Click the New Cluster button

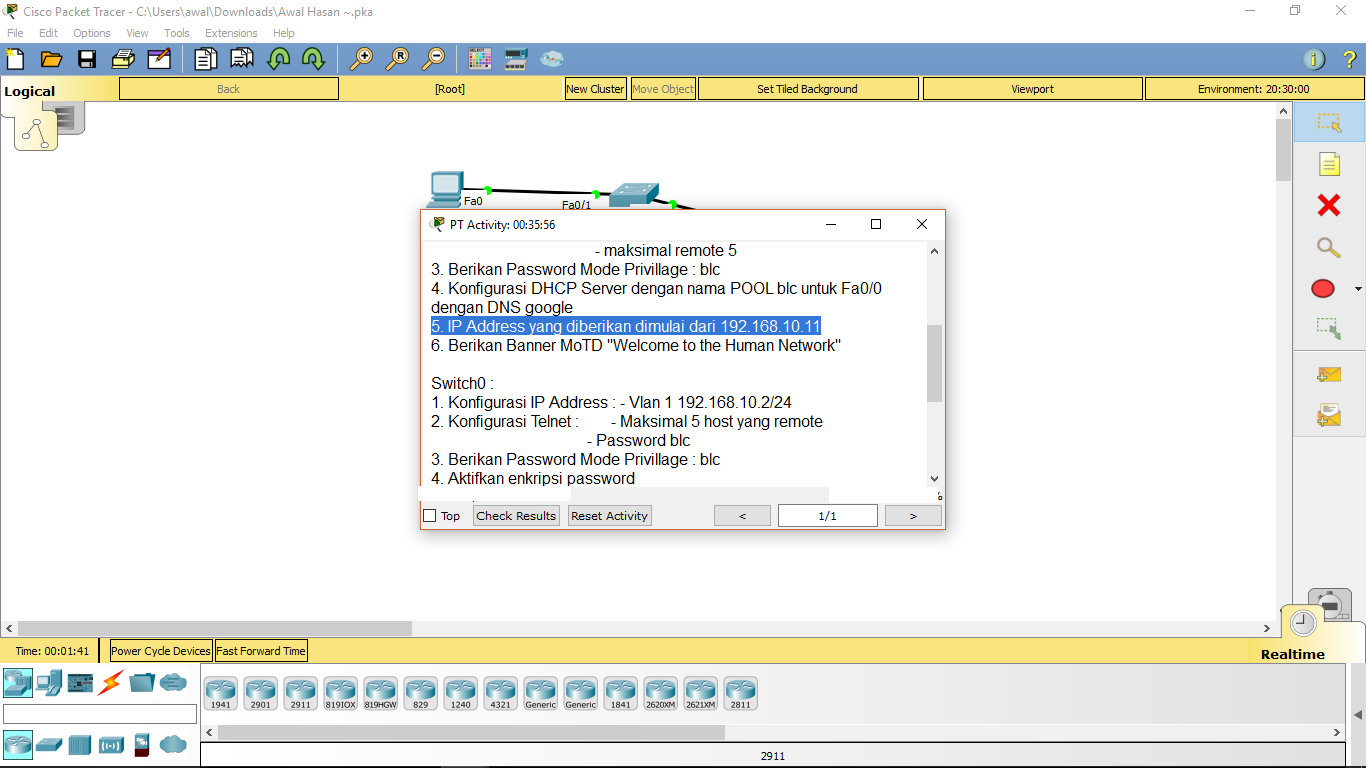[595, 89]
